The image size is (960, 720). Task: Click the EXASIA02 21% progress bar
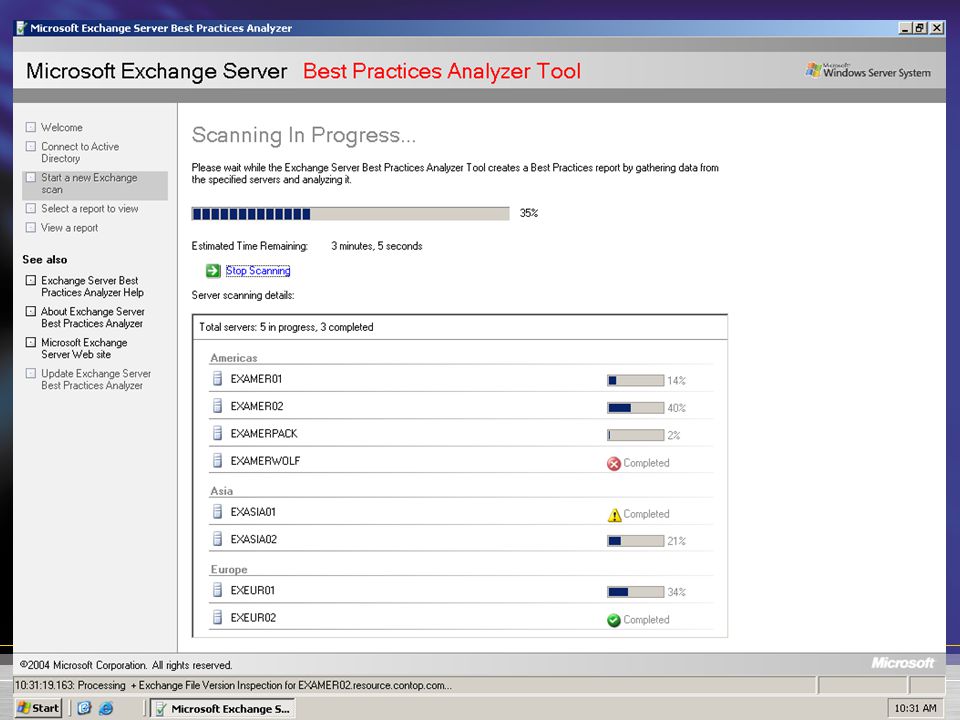(636, 541)
